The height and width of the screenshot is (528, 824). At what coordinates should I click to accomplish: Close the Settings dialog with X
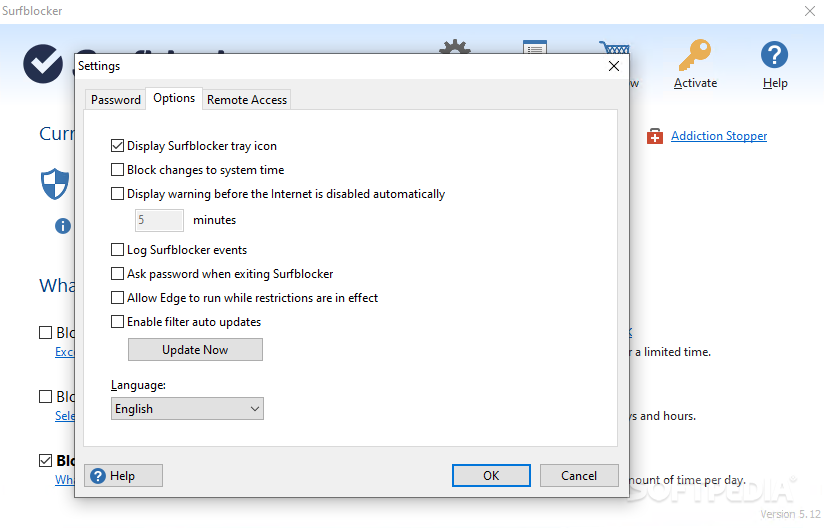coord(613,66)
